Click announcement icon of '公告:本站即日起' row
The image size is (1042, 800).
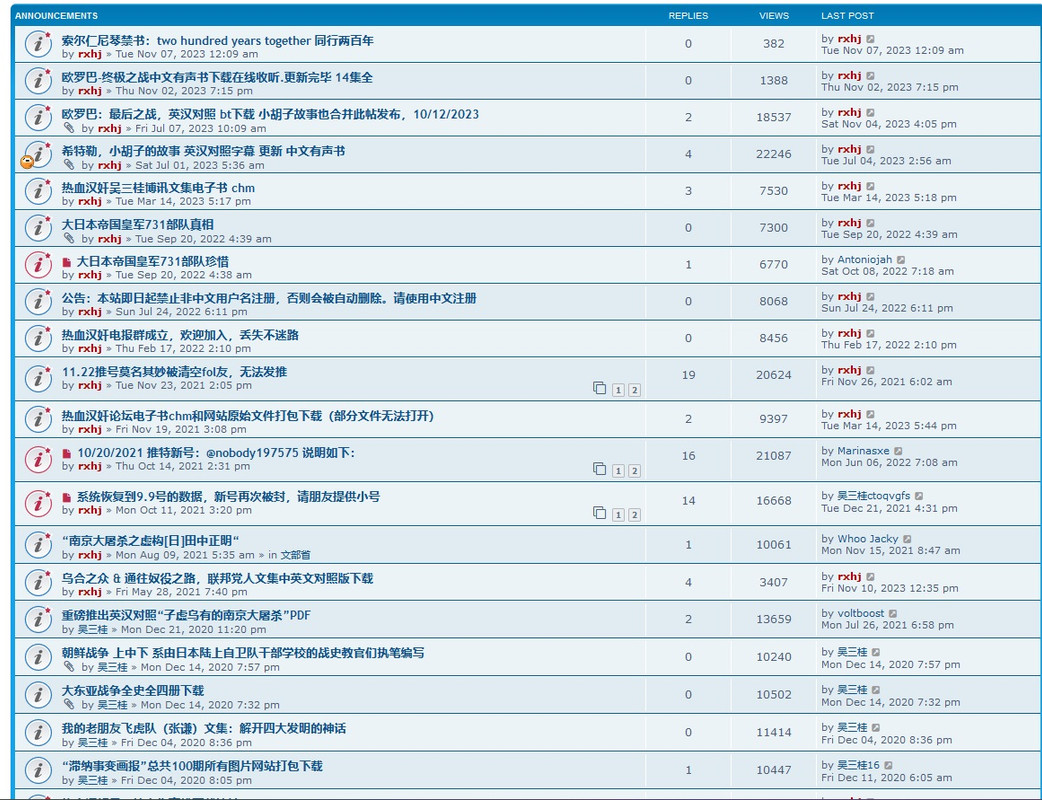pyautogui.click(x=39, y=302)
